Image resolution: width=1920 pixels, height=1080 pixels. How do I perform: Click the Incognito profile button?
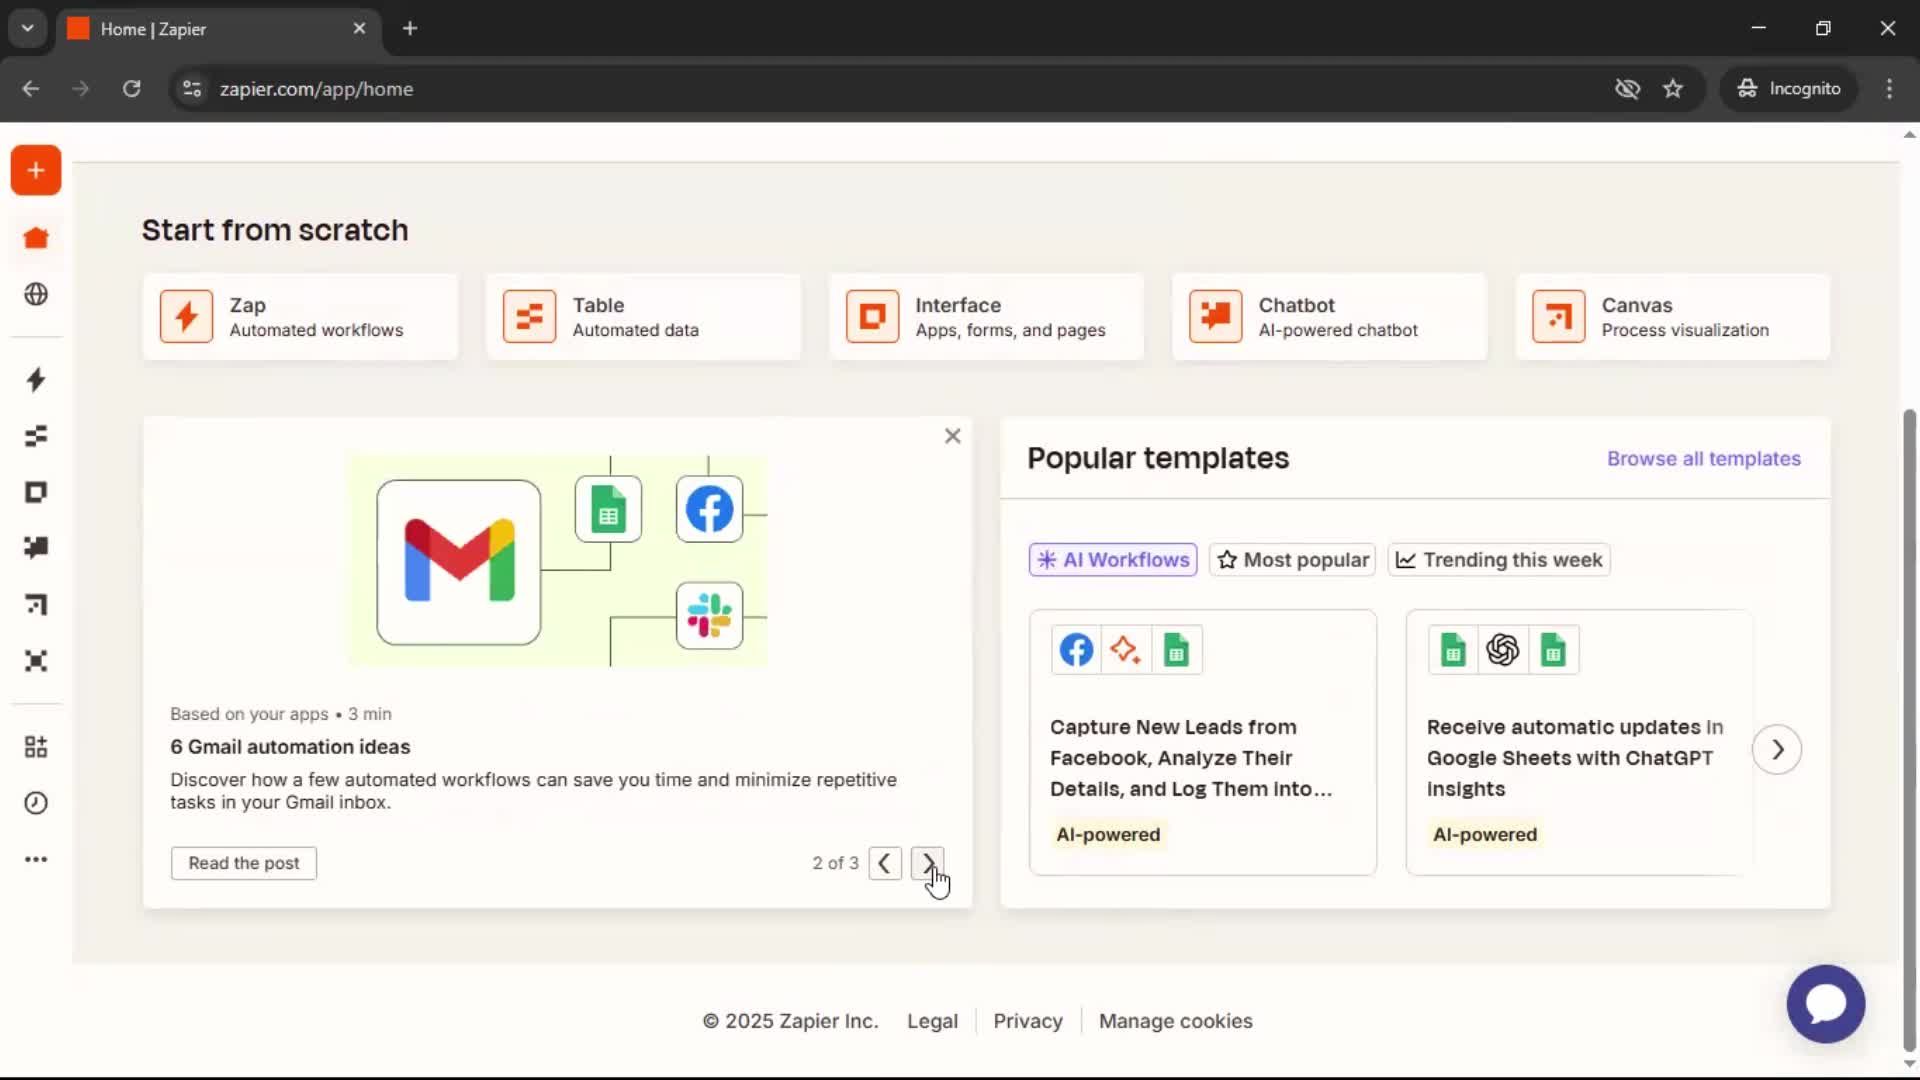(x=1789, y=89)
